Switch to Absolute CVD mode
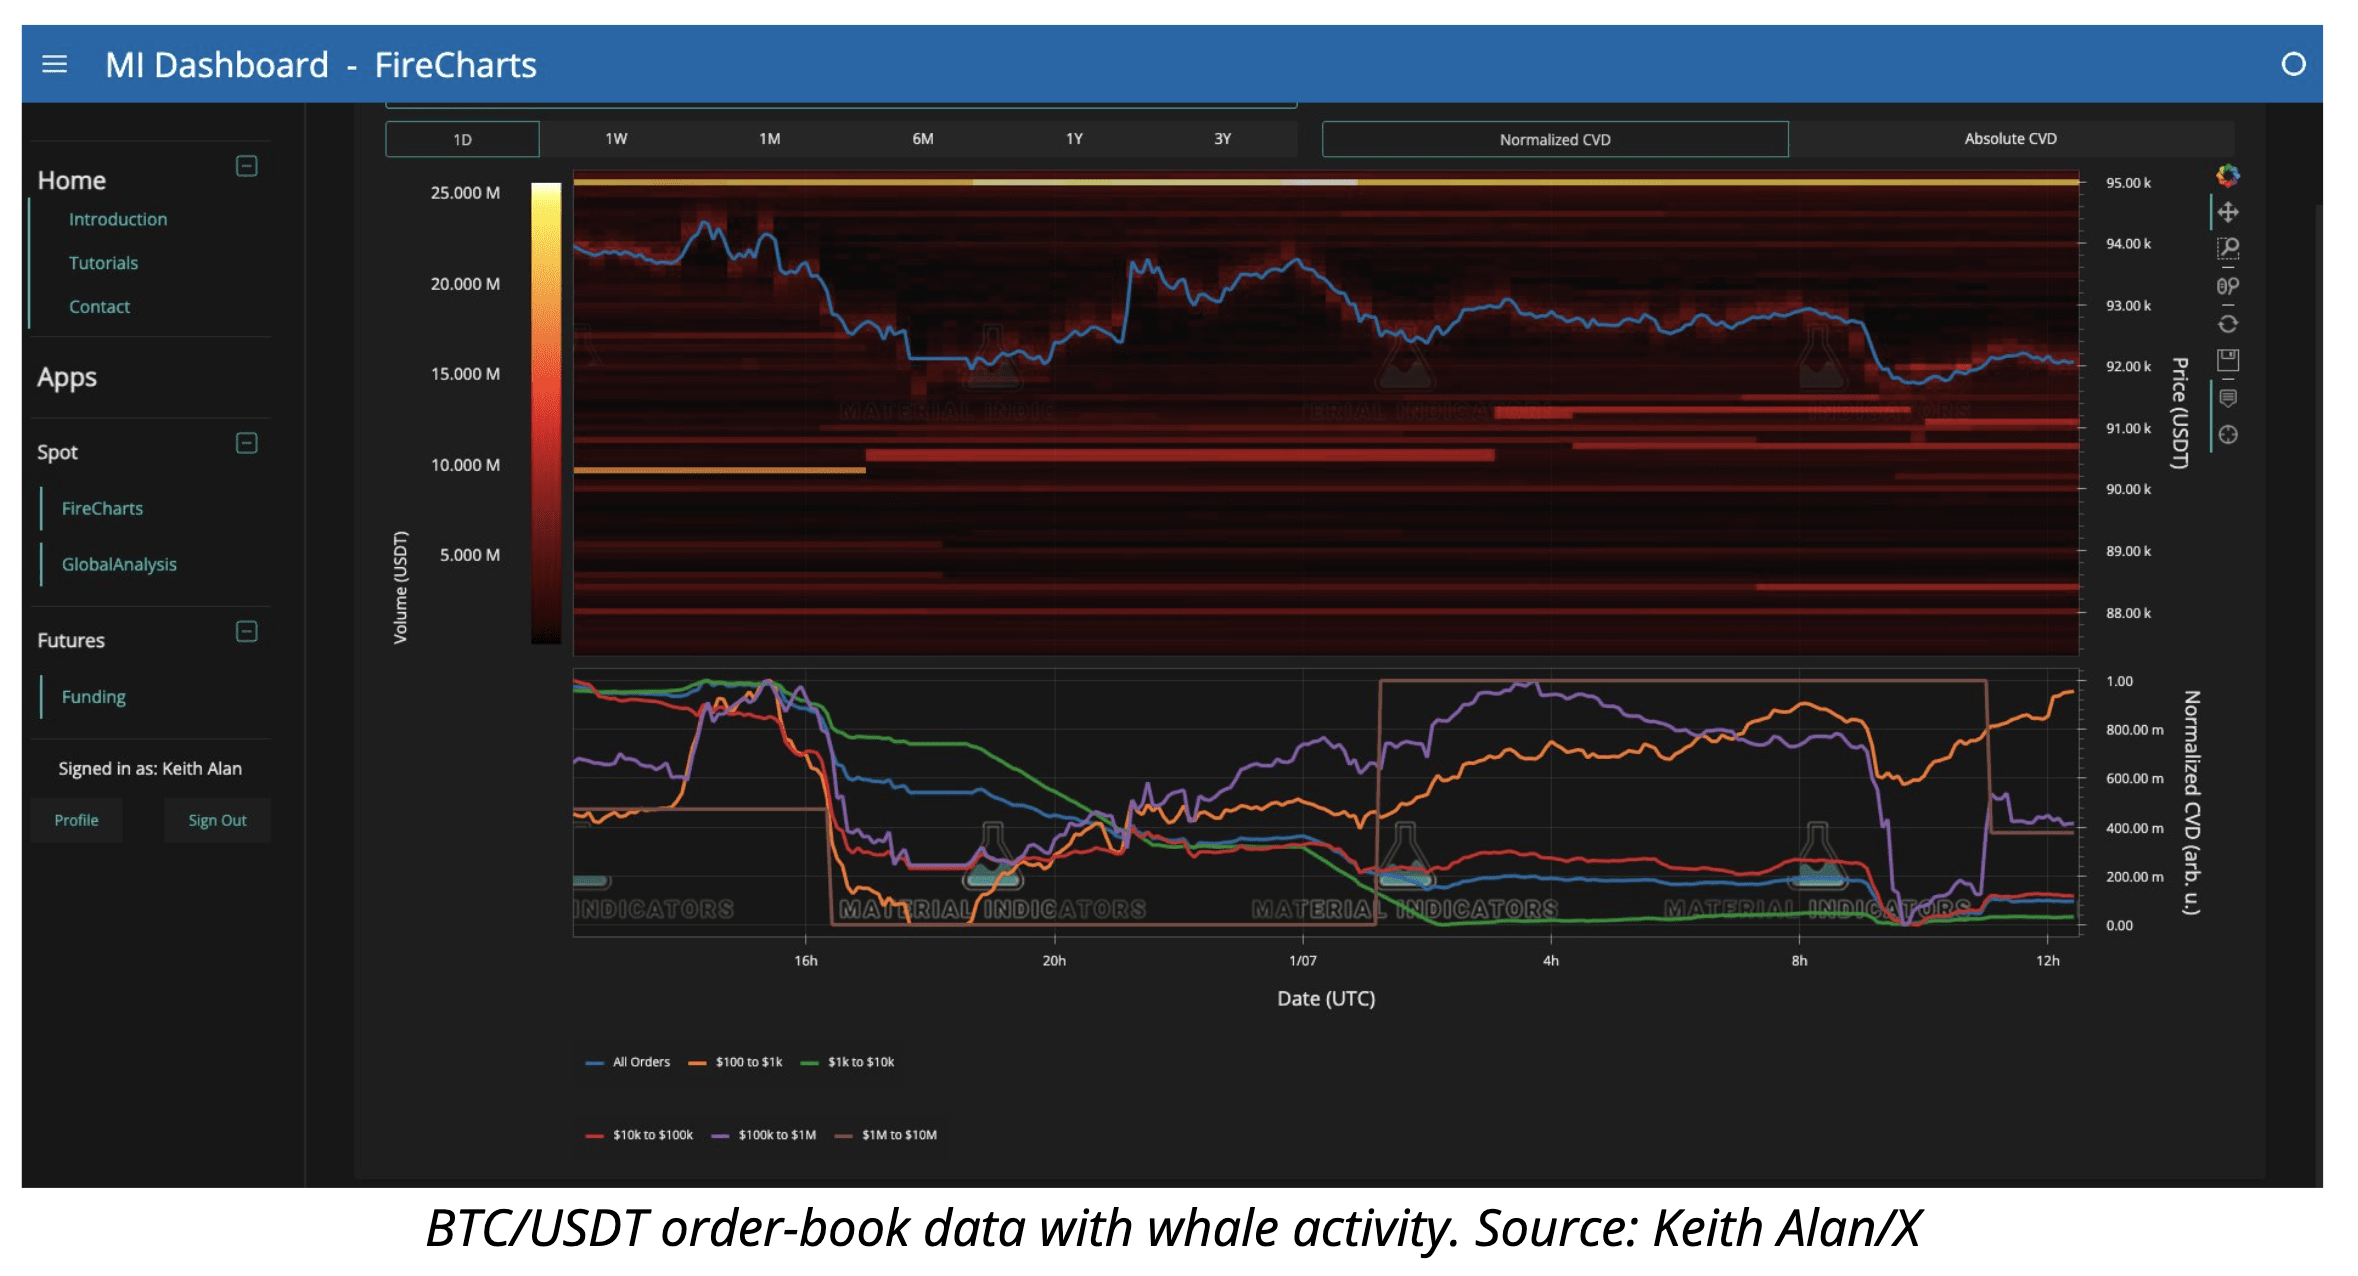2358x1276 pixels. [2010, 139]
